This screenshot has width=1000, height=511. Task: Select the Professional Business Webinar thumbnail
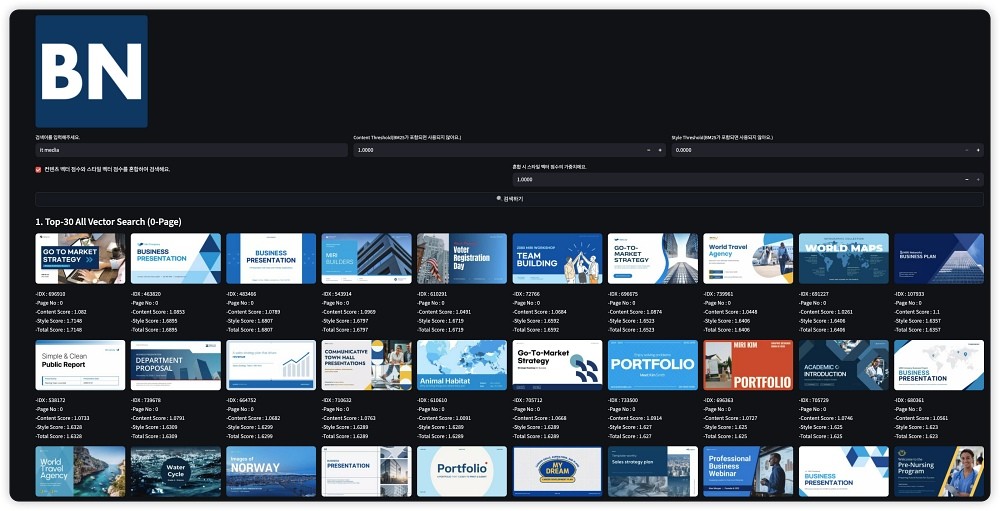click(x=748, y=471)
